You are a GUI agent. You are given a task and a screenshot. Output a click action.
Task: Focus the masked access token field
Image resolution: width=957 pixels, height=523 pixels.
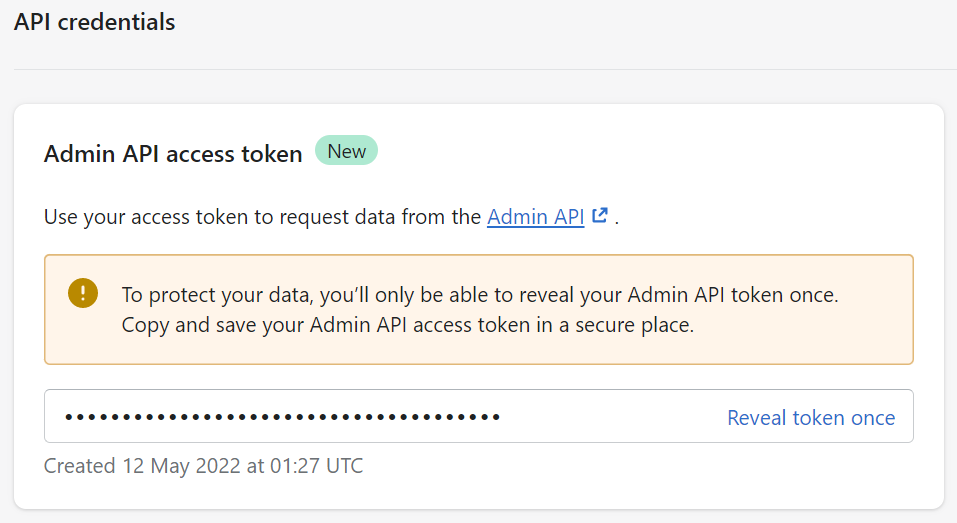(x=478, y=416)
